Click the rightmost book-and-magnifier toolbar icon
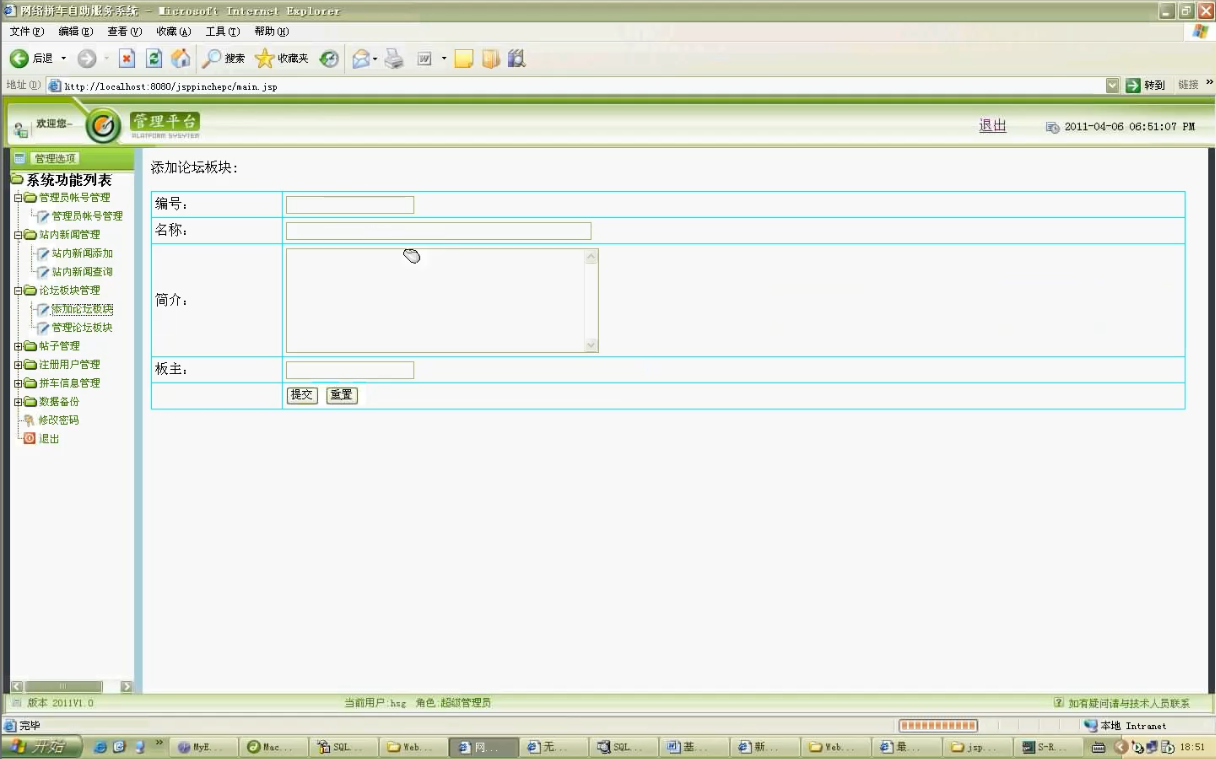The image size is (1216, 759). (x=516, y=59)
